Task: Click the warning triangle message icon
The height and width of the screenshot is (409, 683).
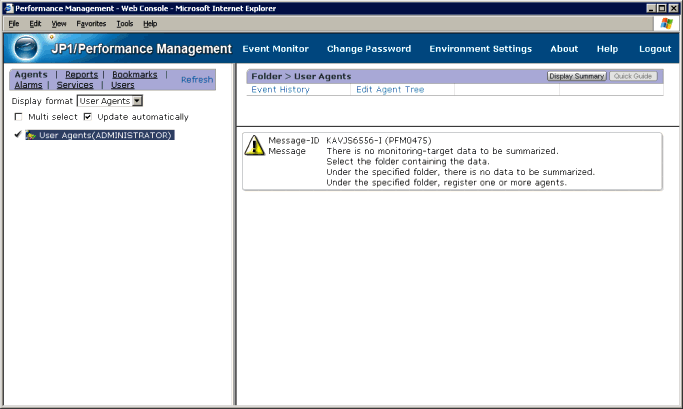Action: point(254,145)
